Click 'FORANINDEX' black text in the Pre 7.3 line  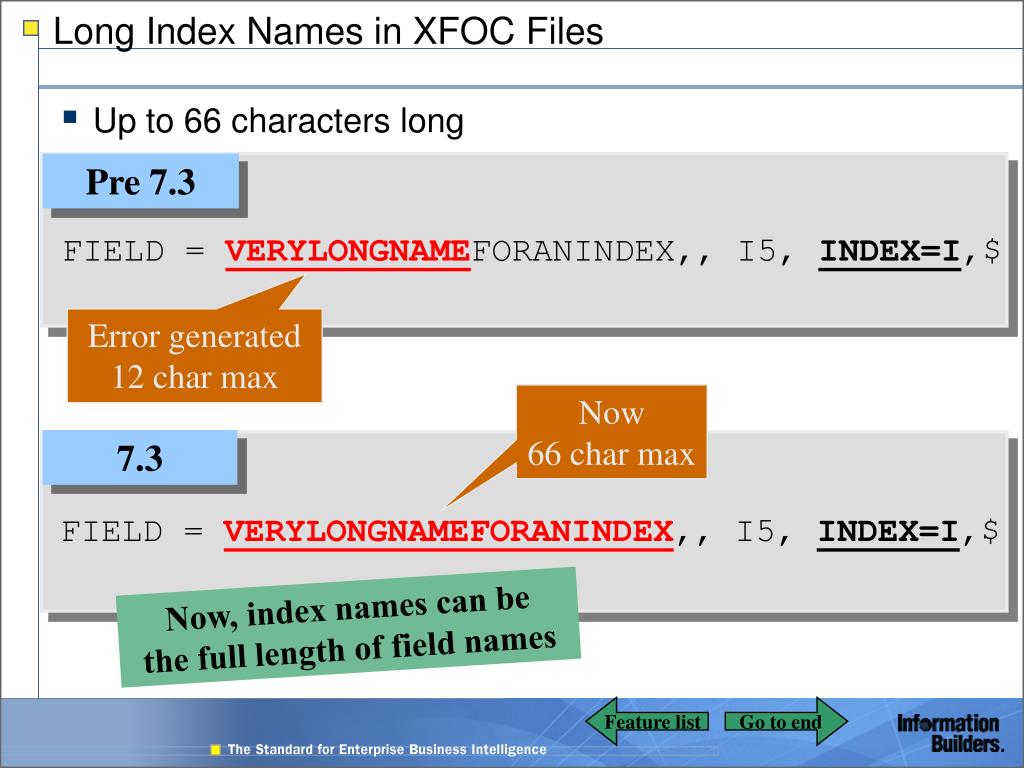tap(573, 251)
